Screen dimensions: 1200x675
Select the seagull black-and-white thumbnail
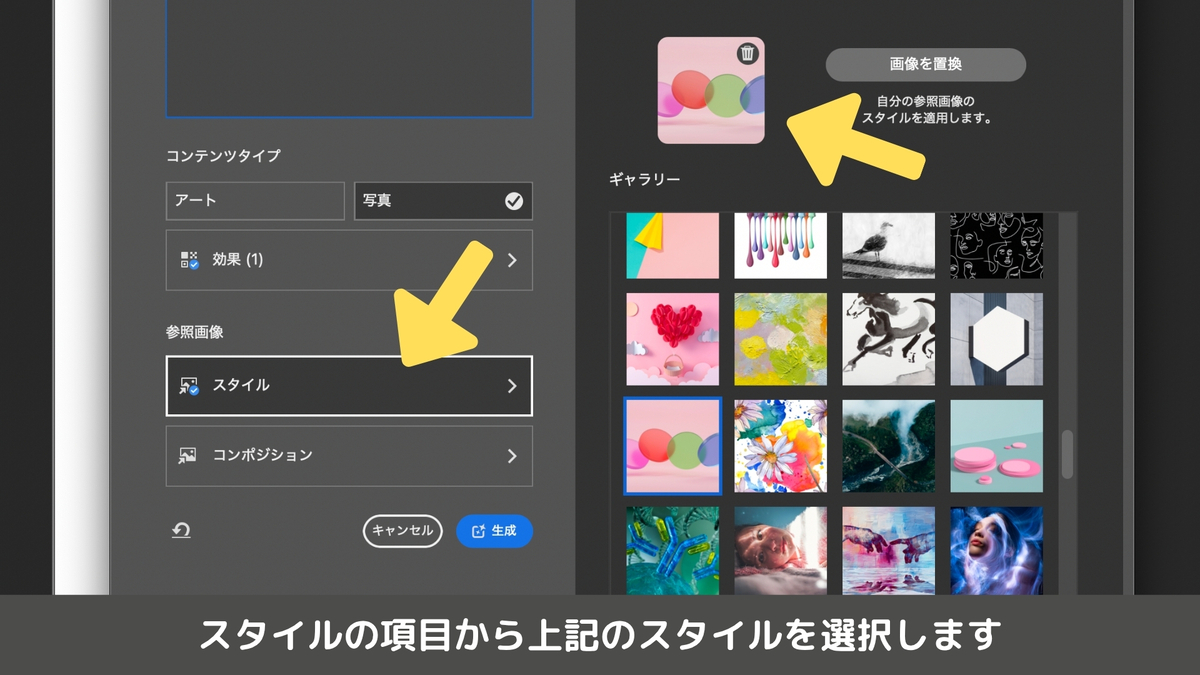tap(889, 245)
